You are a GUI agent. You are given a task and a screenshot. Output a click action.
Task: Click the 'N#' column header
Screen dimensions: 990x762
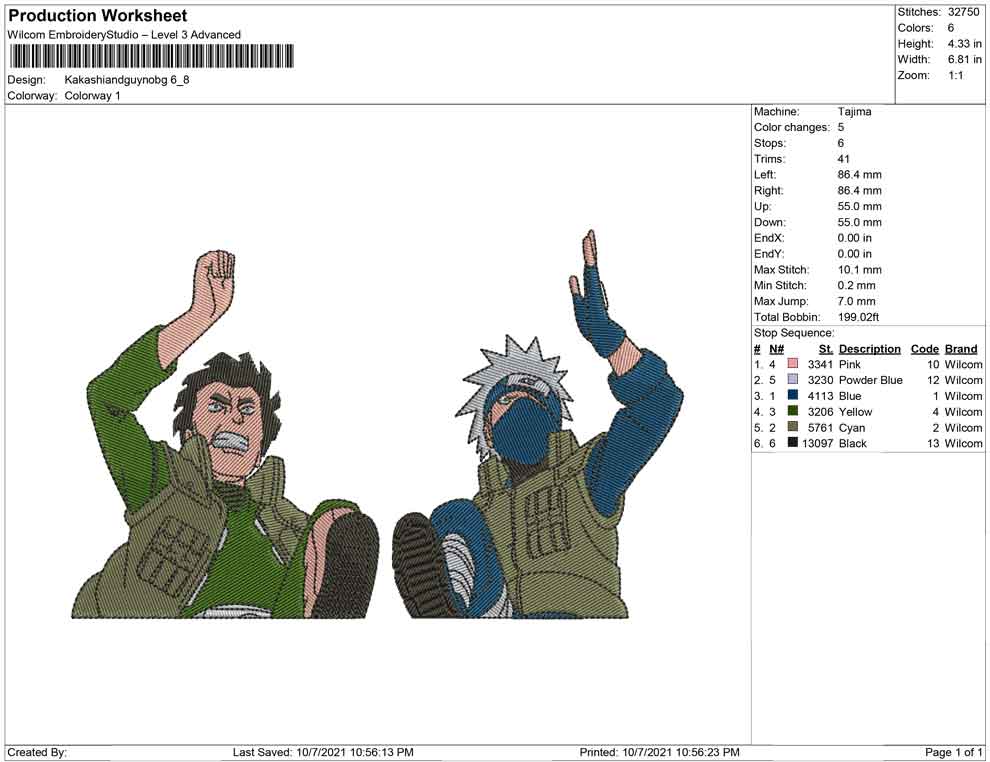pyautogui.click(x=776, y=349)
